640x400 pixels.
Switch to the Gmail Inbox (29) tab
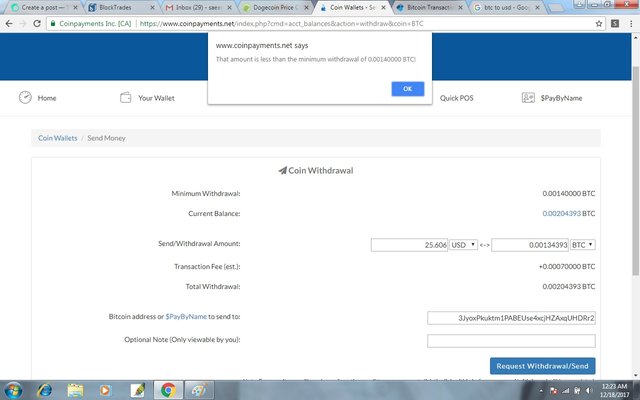pos(198,7)
